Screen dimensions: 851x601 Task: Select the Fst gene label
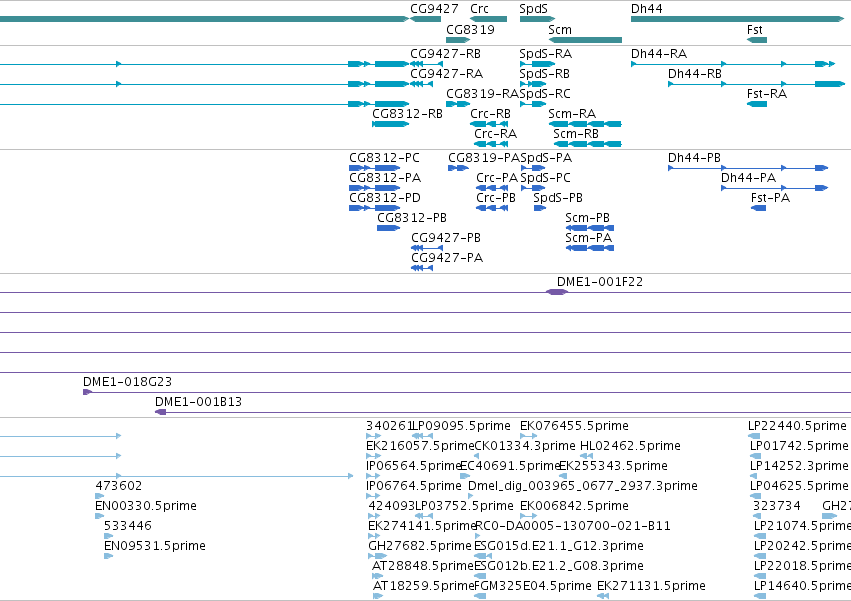pos(754,29)
